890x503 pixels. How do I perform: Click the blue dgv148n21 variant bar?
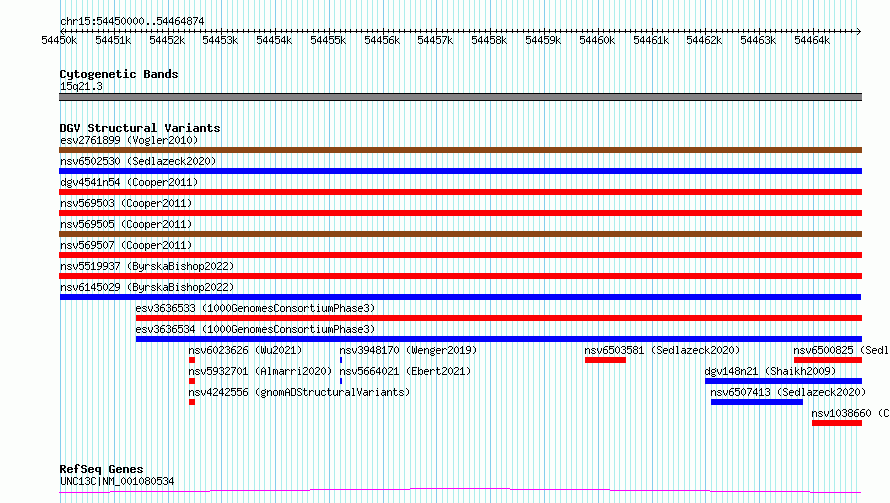[783, 381]
